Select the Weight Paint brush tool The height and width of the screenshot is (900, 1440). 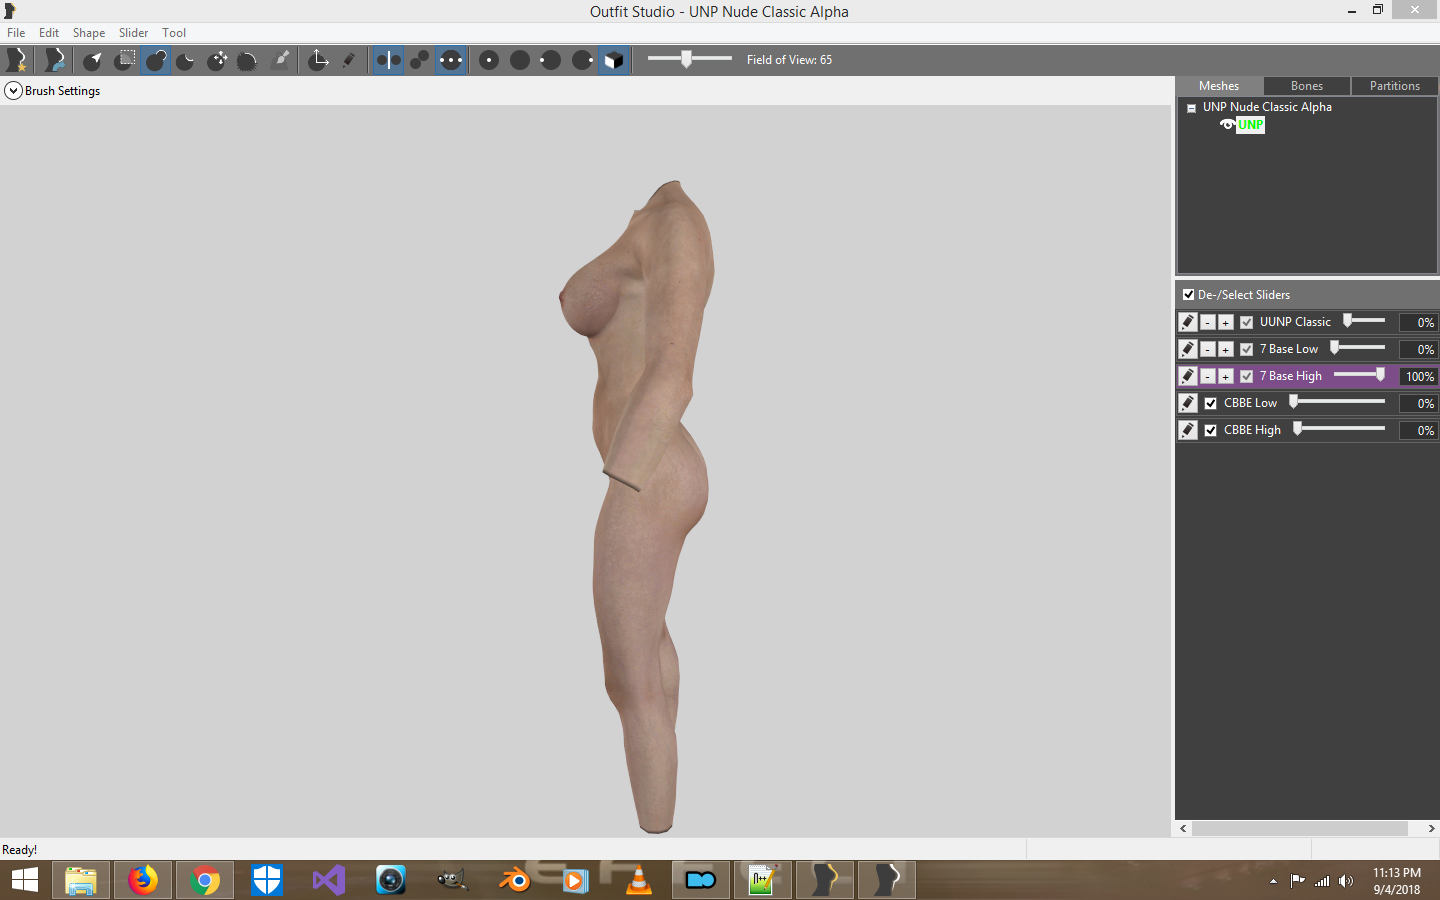(281, 60)
